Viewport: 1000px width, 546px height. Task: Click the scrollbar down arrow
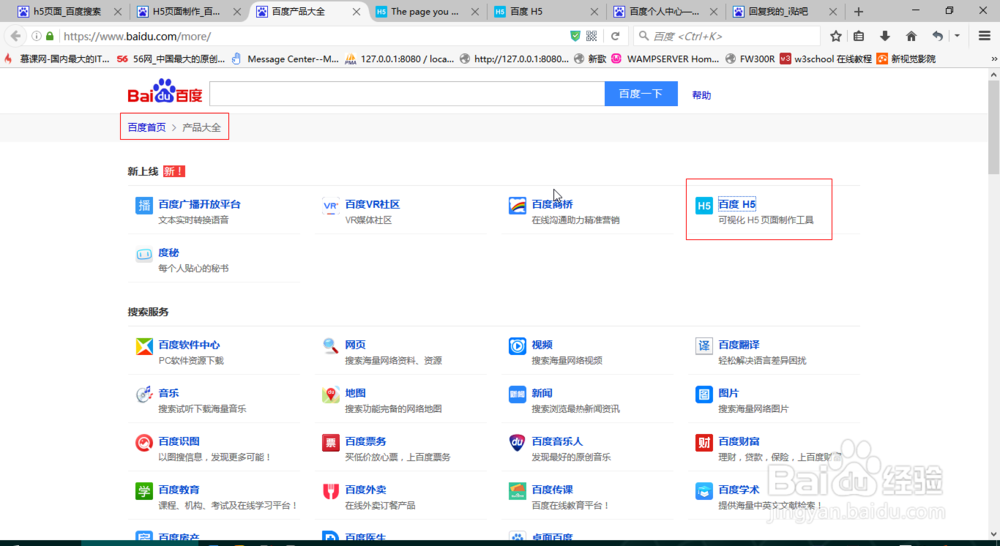click(994, 535)
